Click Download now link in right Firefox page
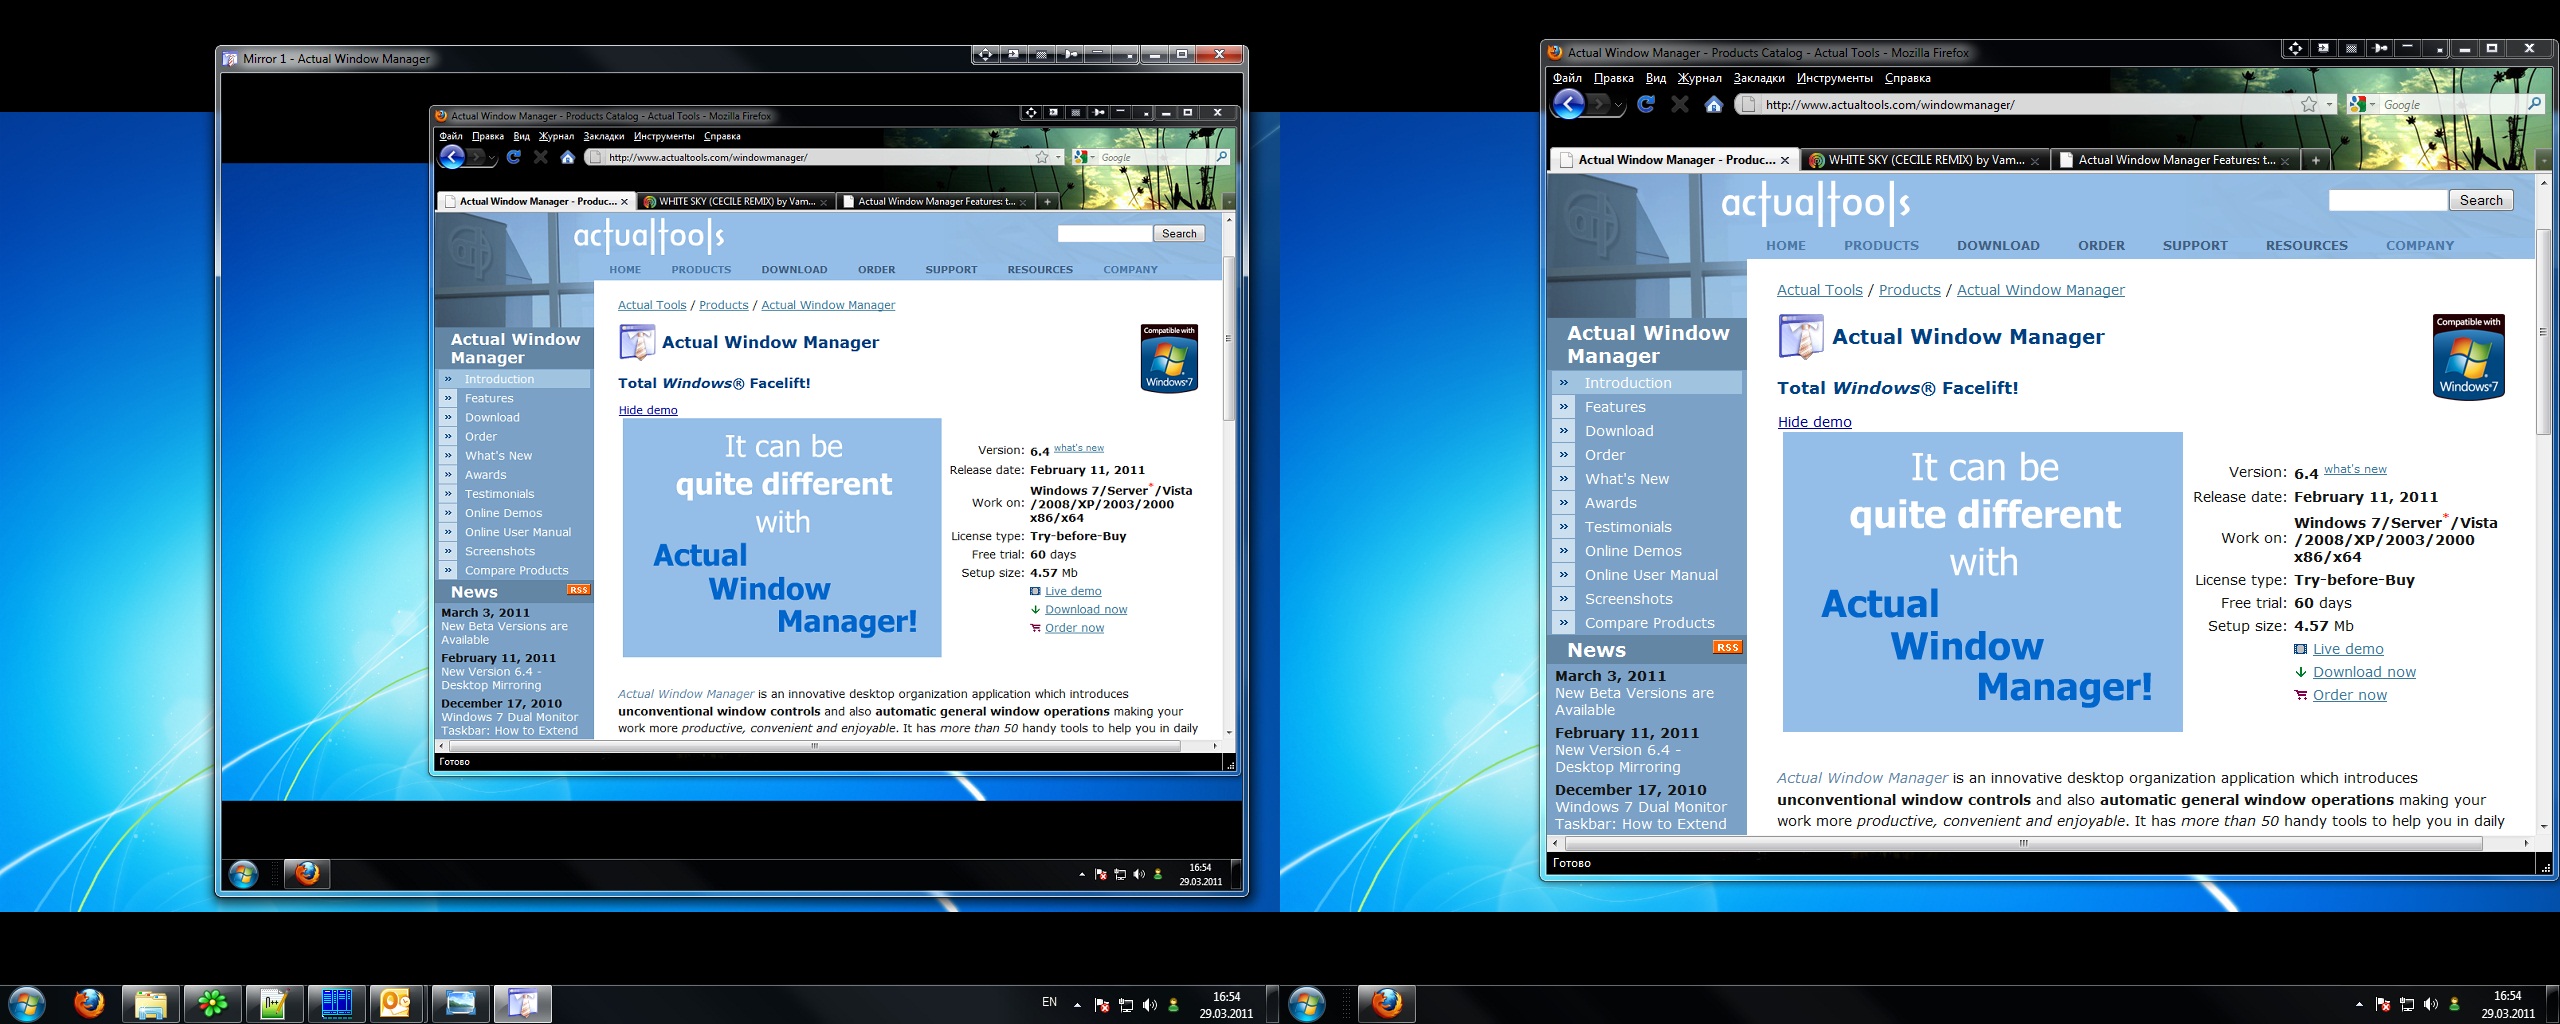Viewport: 2560px width, 1024px height. click(x=2364, y=672)
